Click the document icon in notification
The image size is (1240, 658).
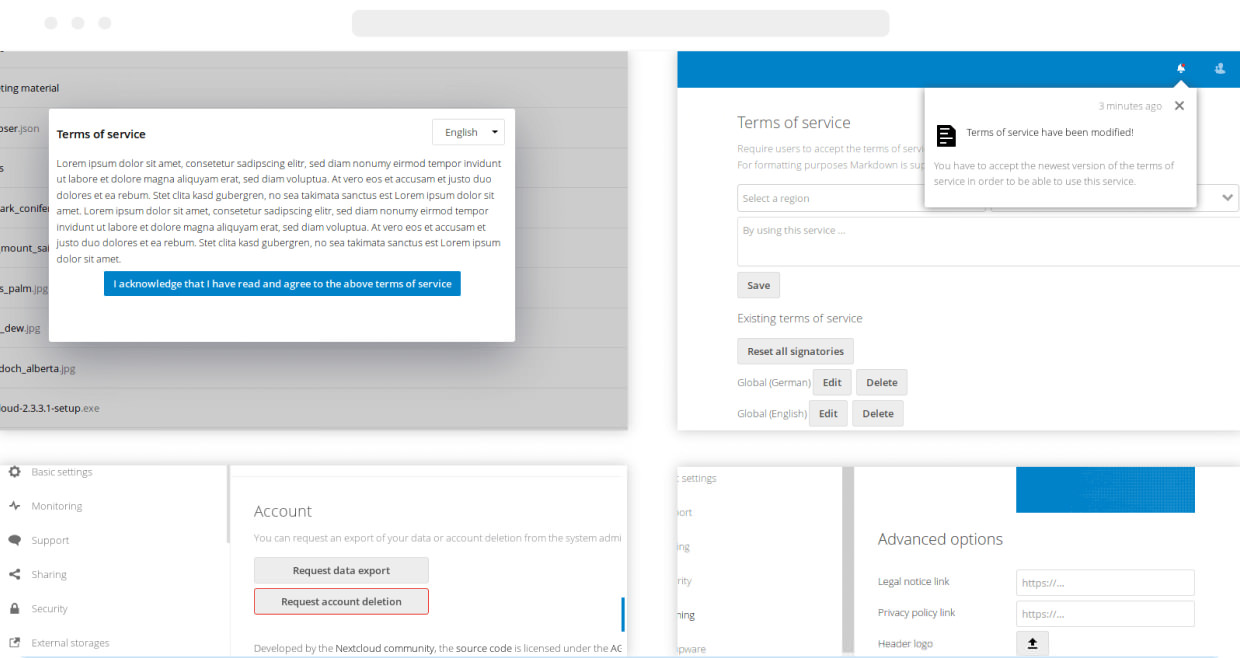point(946,136)
